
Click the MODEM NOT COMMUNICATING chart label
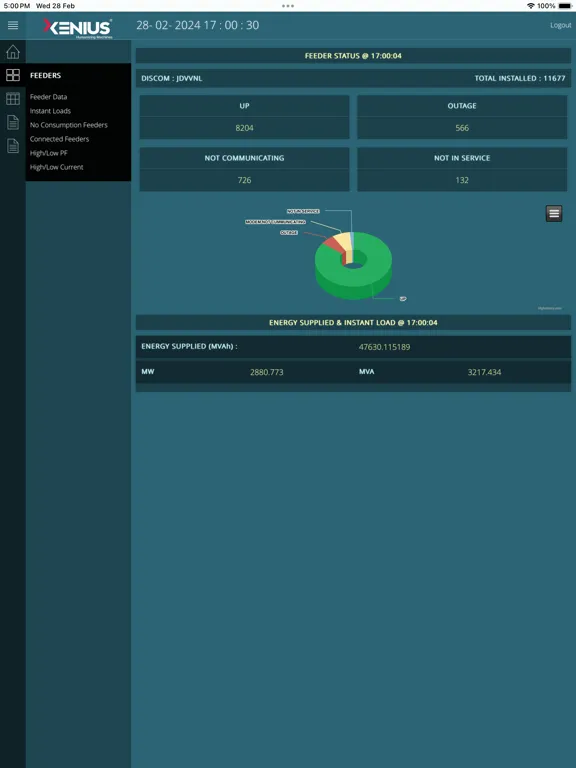(x=275, y=222)
